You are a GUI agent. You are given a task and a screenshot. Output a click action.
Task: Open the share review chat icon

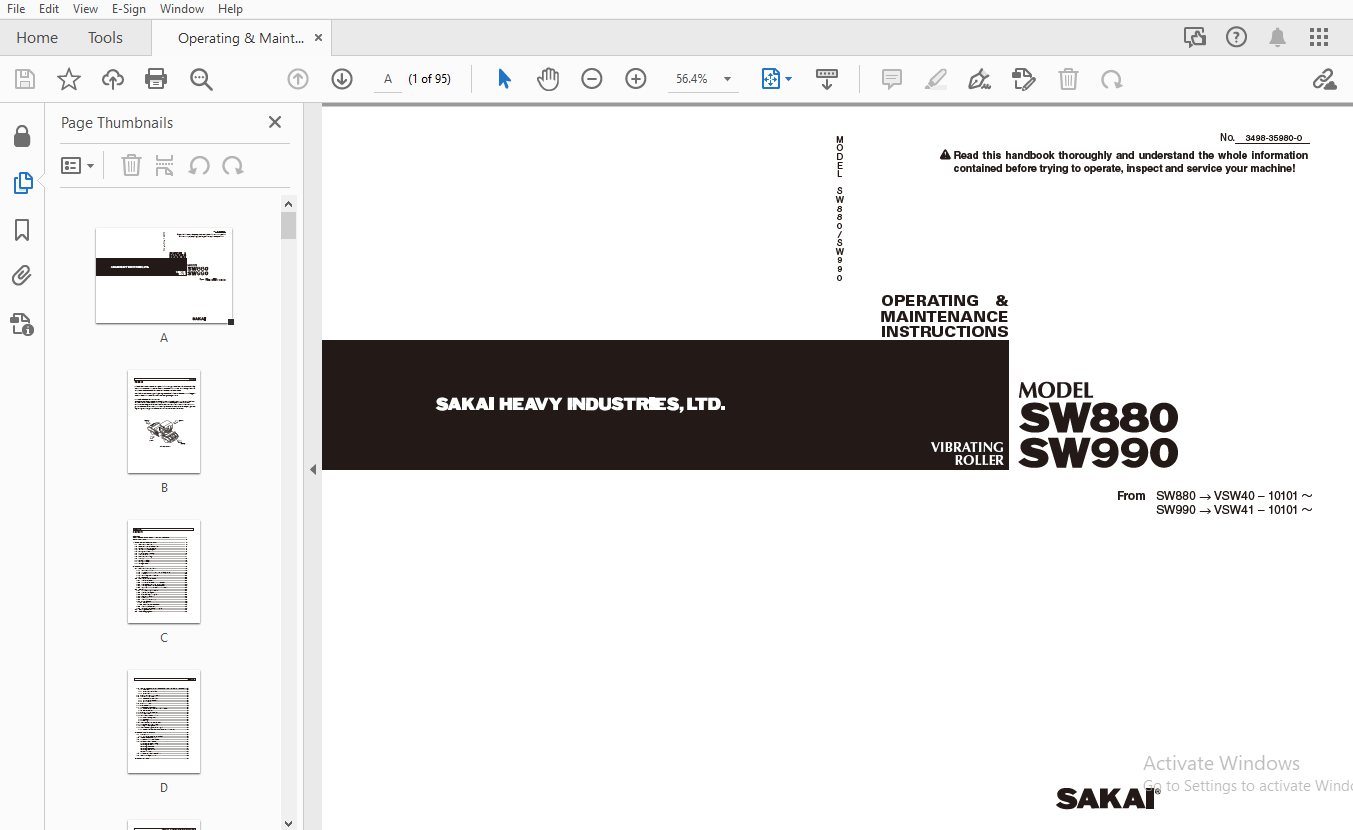click(x=1195, y=38)
